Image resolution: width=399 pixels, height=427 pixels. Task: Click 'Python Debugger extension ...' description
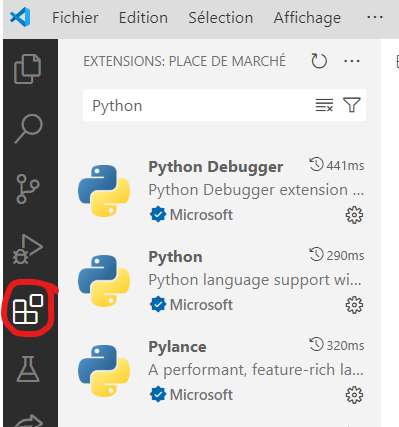pyautogui.click(x=256, y=190)
